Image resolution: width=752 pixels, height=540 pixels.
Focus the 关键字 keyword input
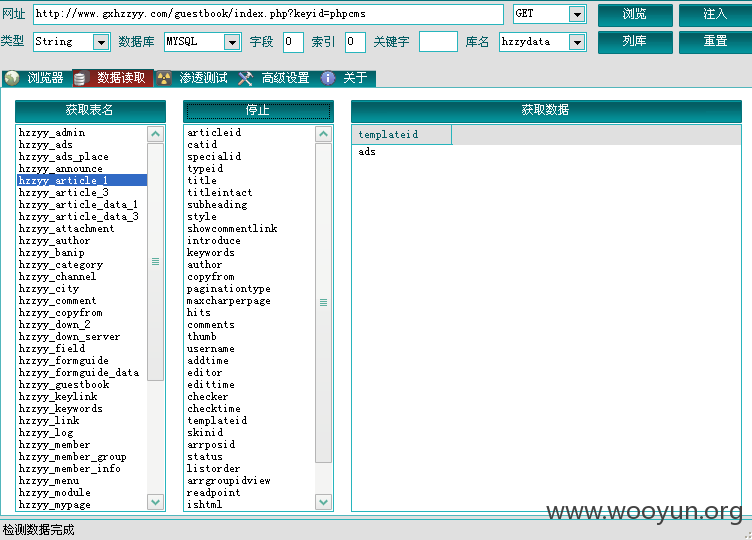(x=438, y=42)
